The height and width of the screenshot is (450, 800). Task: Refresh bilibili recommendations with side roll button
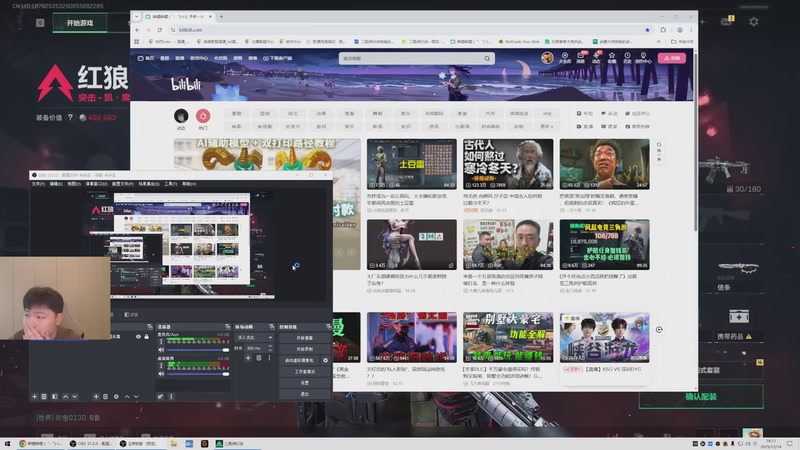[x=659, y=152]
